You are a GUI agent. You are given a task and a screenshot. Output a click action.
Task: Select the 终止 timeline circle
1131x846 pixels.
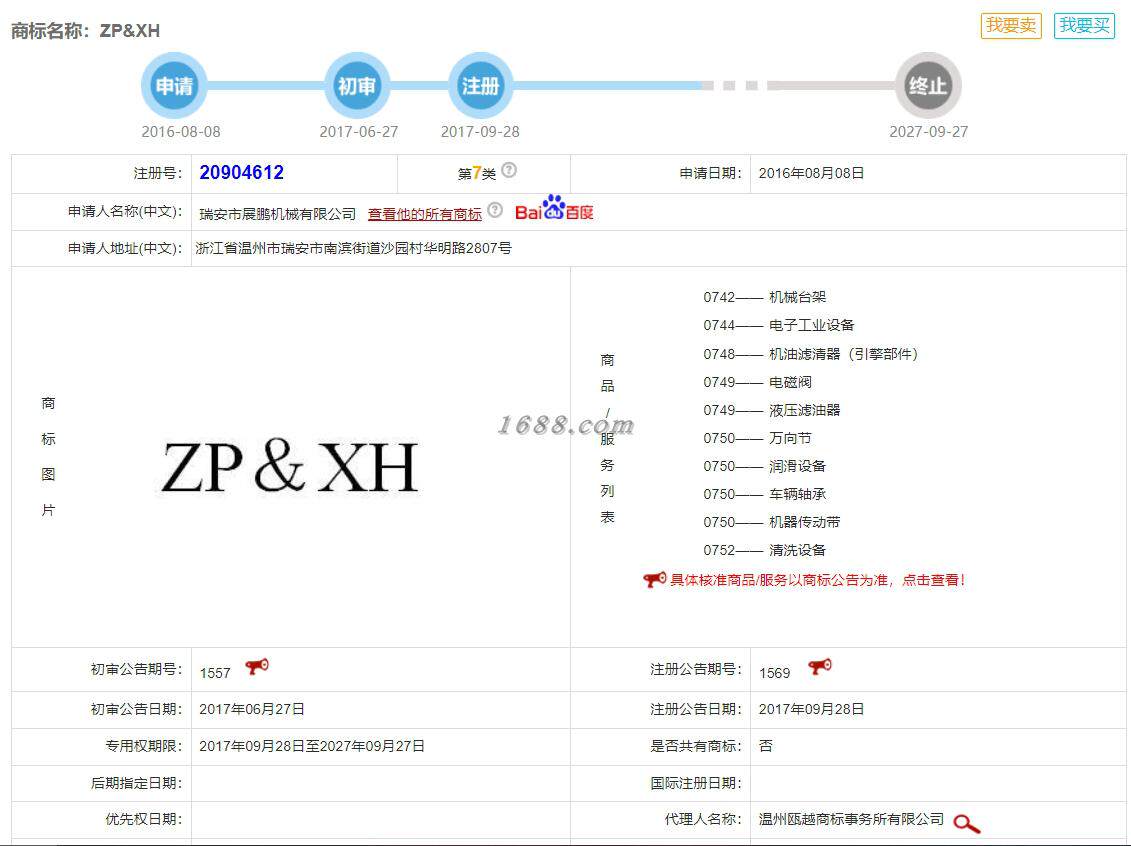pyautogui.click(x=928, y=86)
